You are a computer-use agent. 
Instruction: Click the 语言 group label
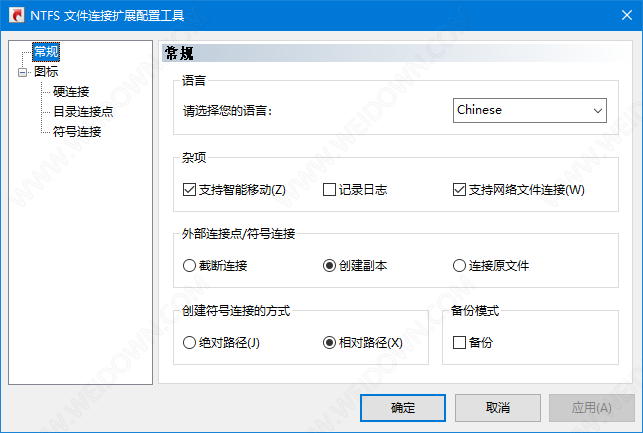[194, 80]
